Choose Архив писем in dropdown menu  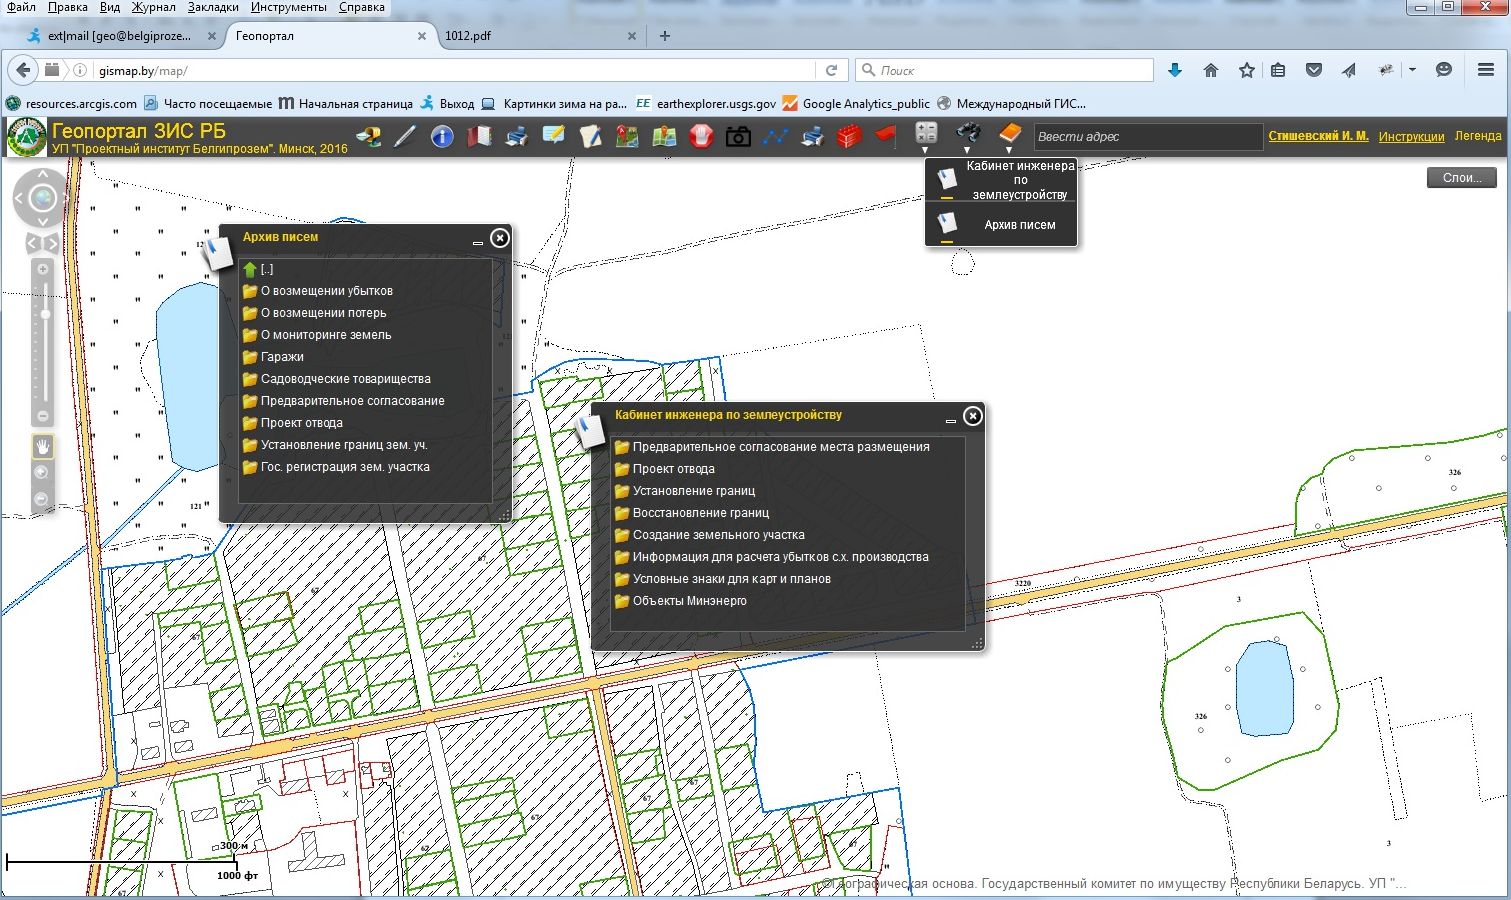(x=1019, y=225)
